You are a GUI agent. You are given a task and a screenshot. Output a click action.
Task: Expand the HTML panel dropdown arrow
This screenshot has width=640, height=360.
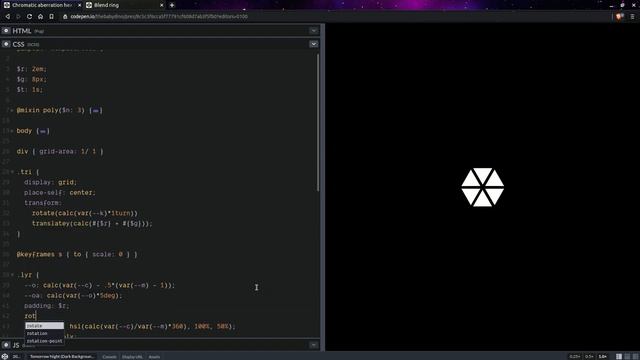coord(313,31)
